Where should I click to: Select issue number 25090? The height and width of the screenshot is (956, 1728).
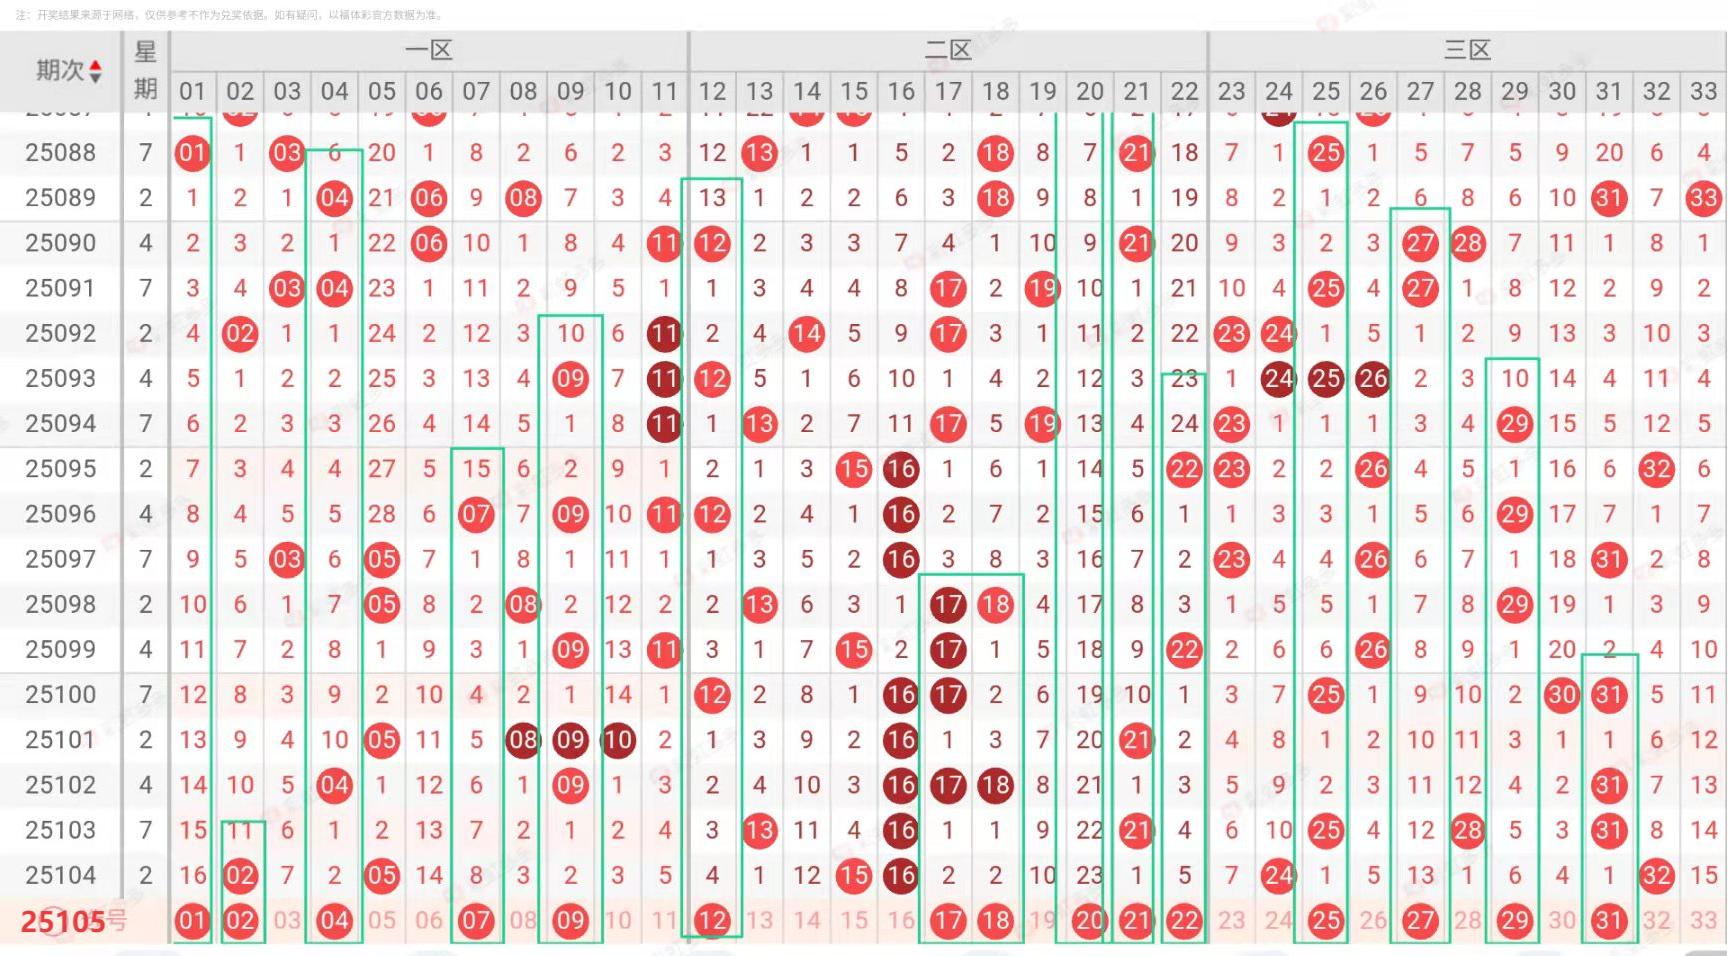tap(61, 243)
